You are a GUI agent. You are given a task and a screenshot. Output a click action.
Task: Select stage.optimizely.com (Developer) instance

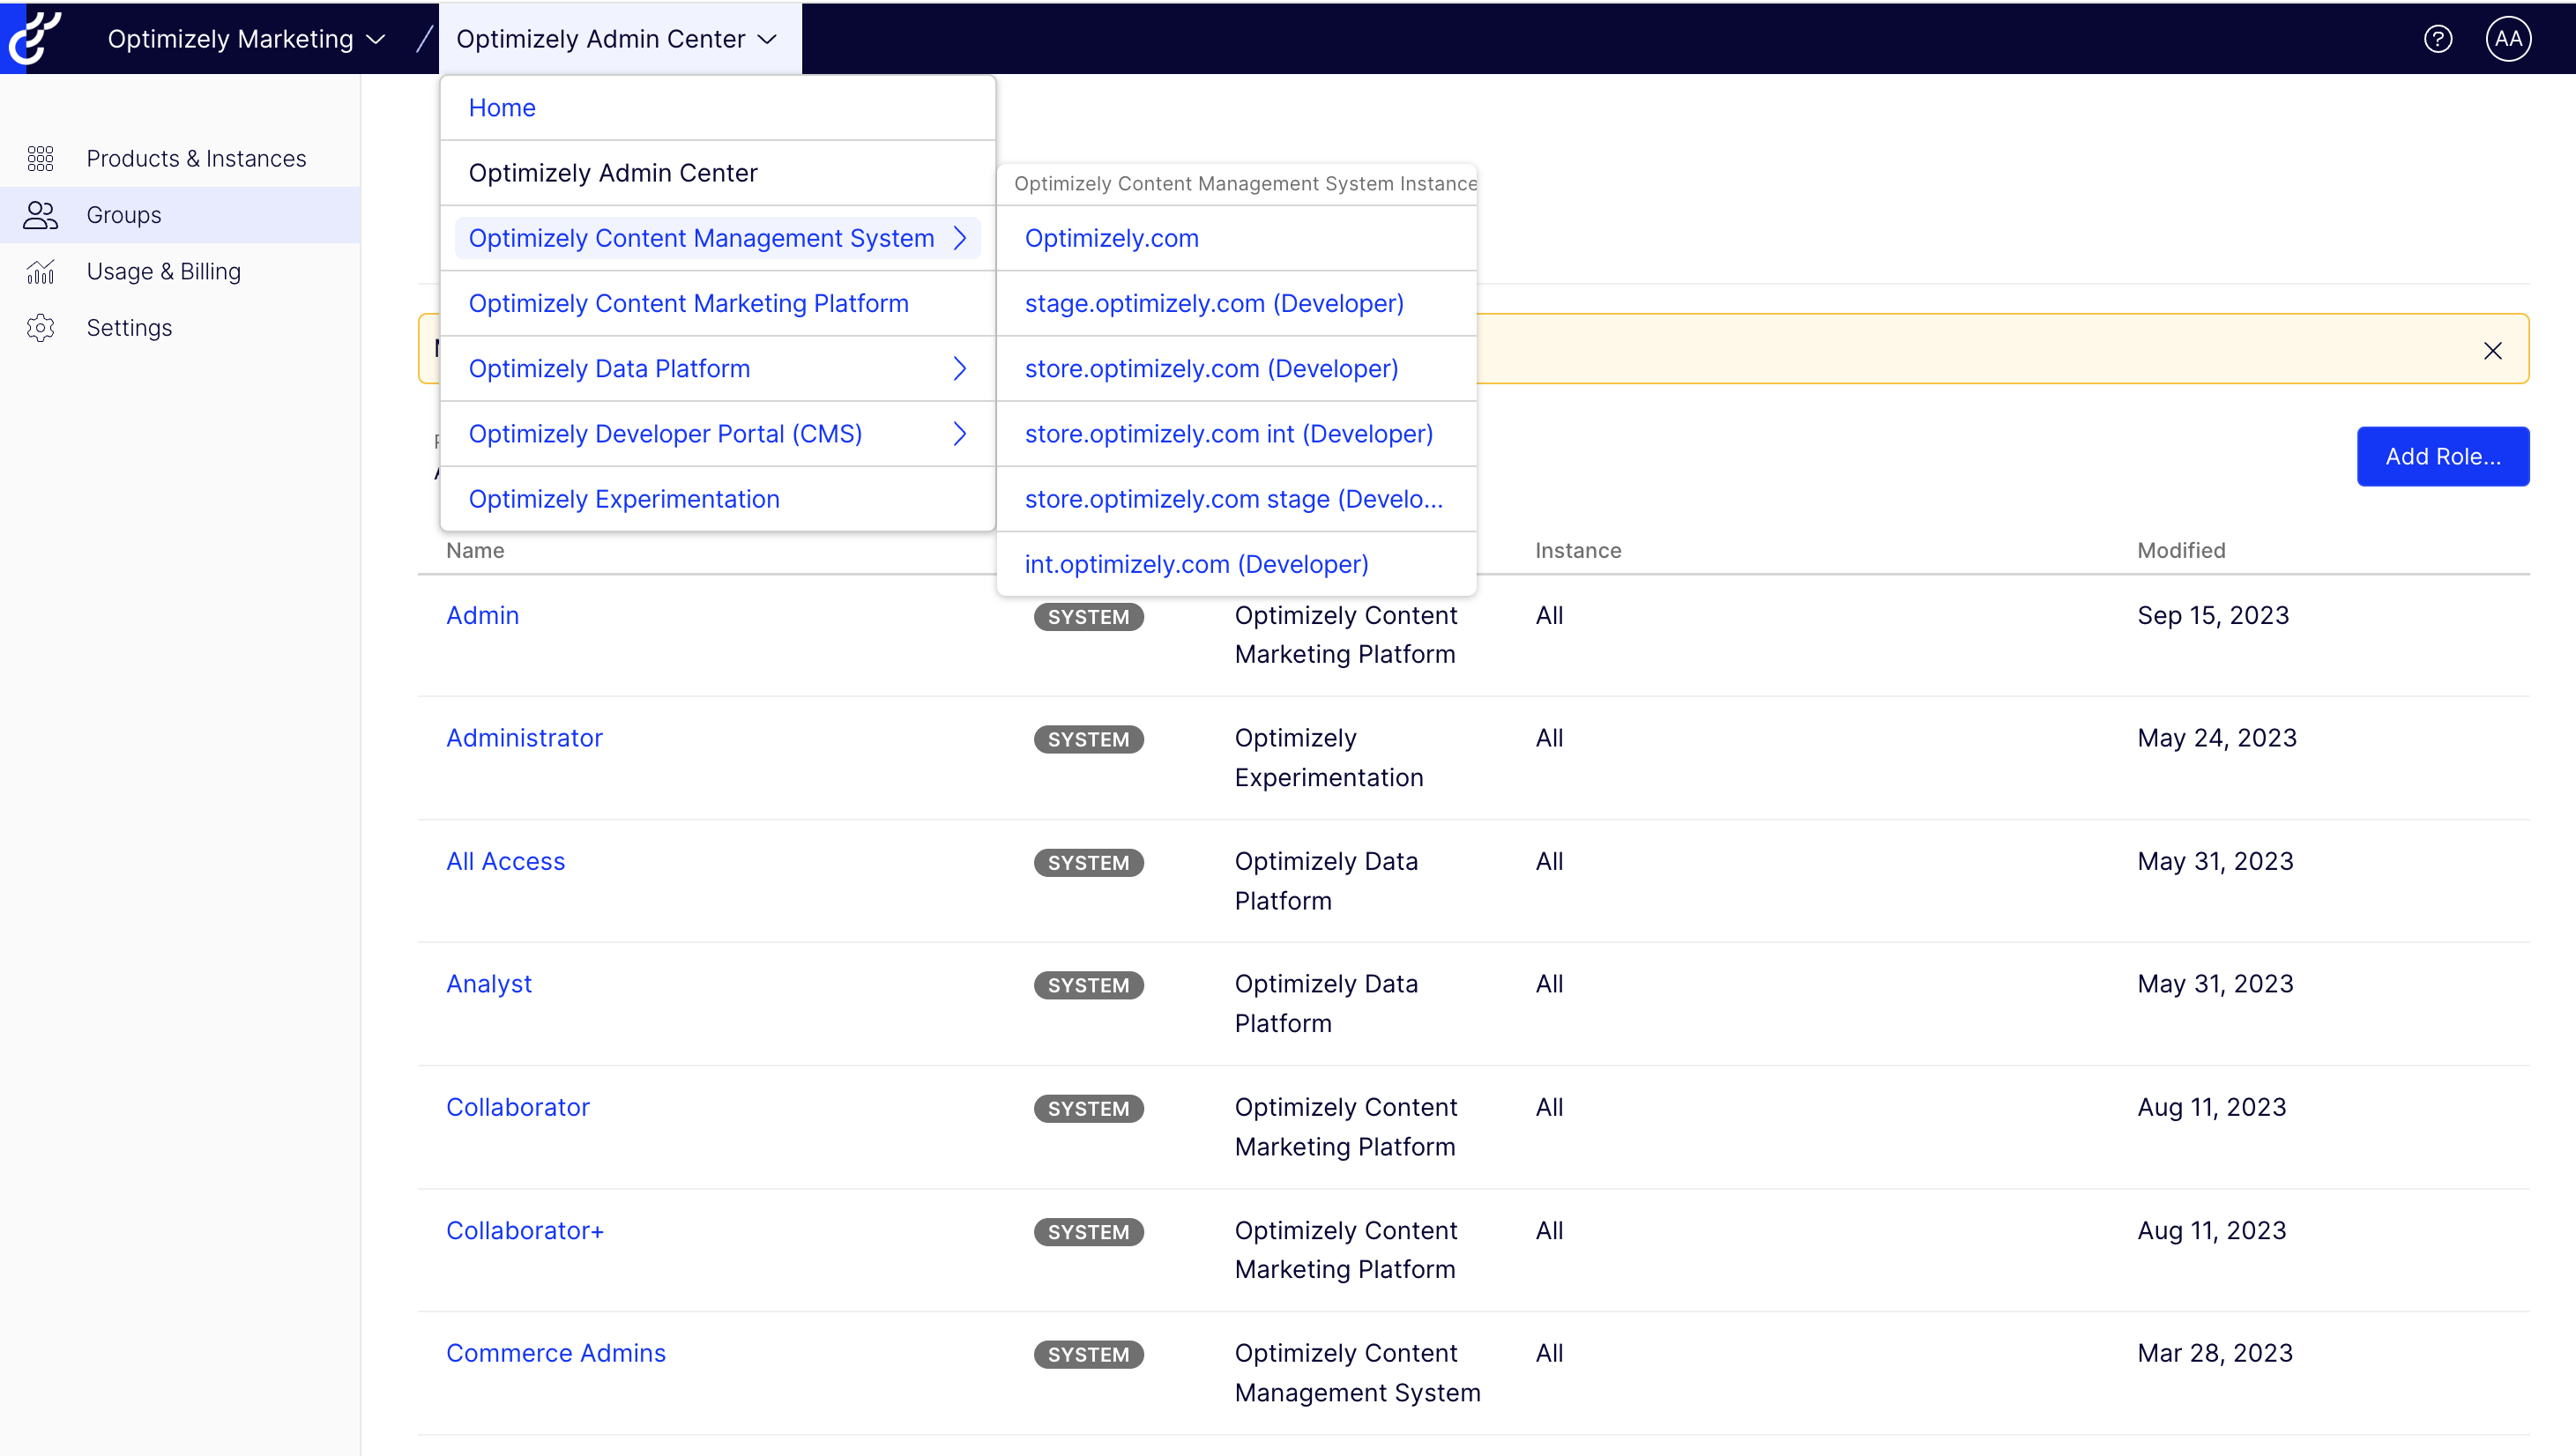[x=1213, y=302]
